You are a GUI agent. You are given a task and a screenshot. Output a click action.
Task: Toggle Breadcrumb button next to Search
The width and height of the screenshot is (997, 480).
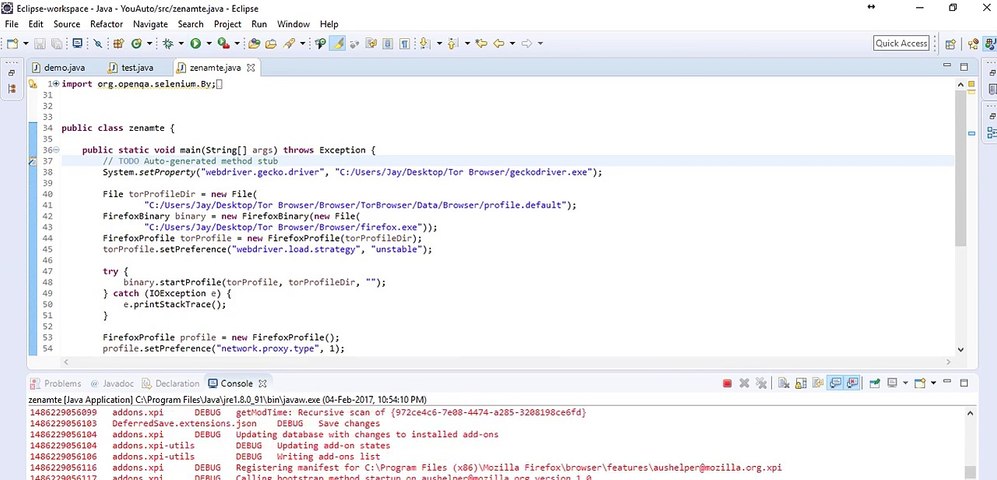tap(319, 43)
